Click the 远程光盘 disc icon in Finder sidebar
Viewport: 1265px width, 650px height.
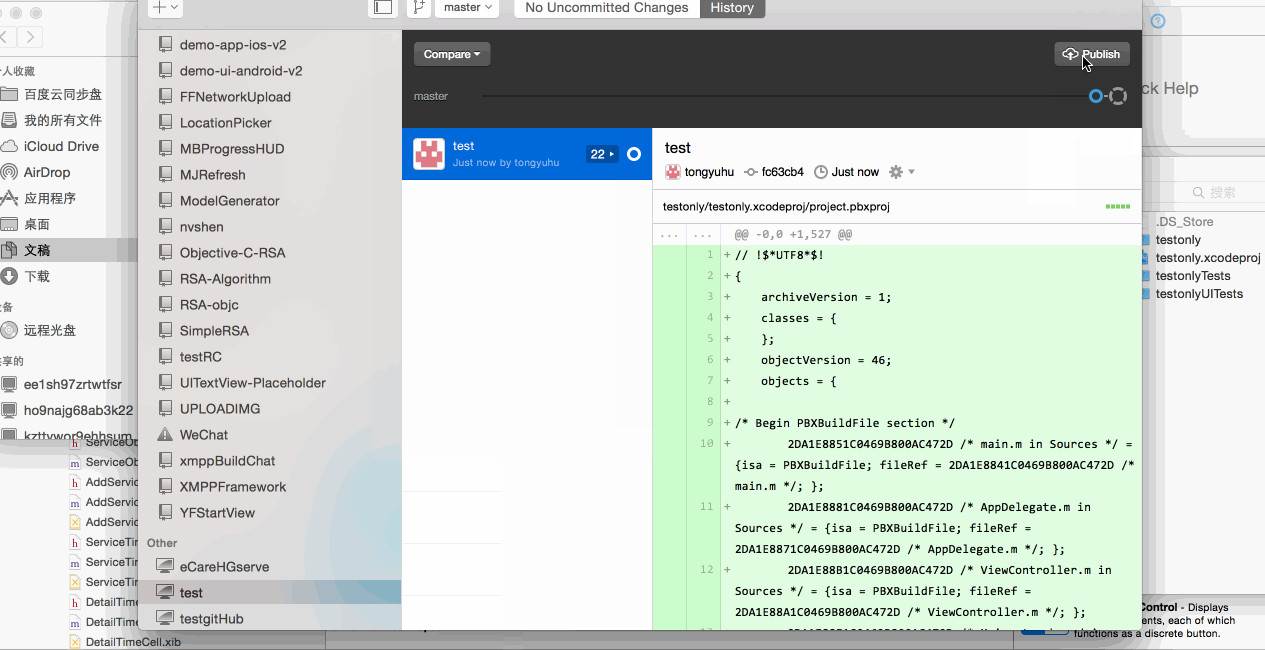9,330
